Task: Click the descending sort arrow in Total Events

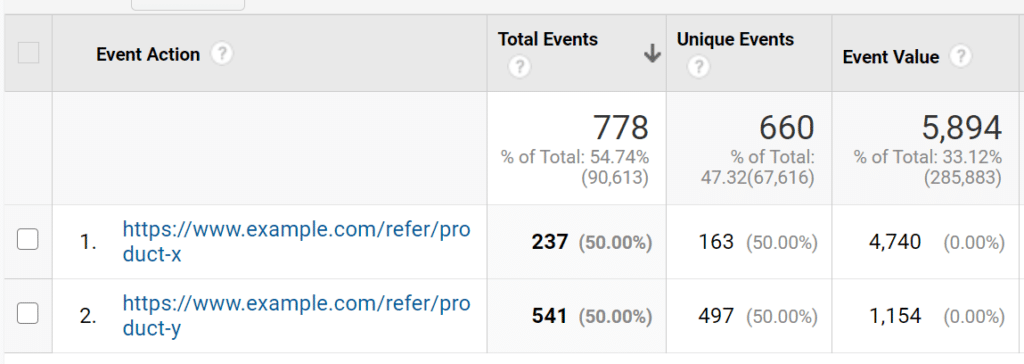Action: click(652, 54)
